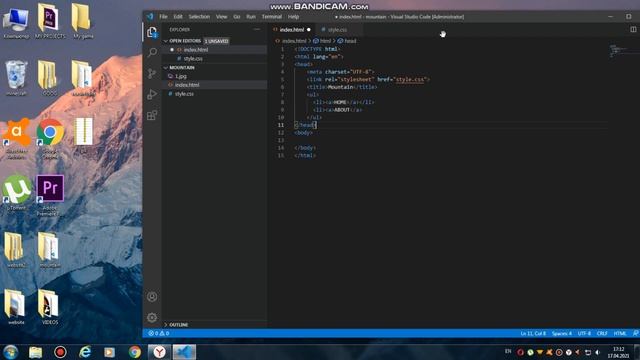640x360 pixels.
Task: Open the Extensions view
Action: pyautogui.click(x=152, y=115)
